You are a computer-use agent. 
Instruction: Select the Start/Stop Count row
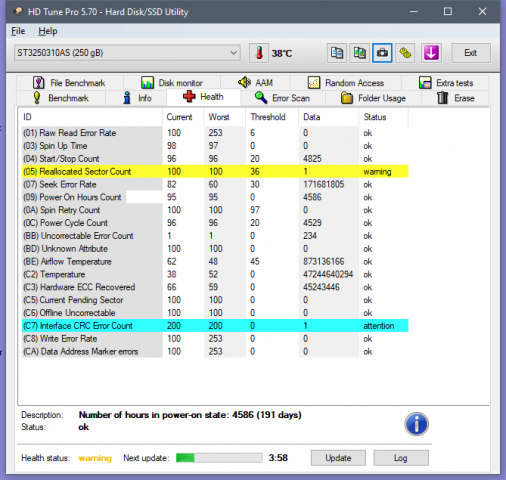[x=215, y=159]
